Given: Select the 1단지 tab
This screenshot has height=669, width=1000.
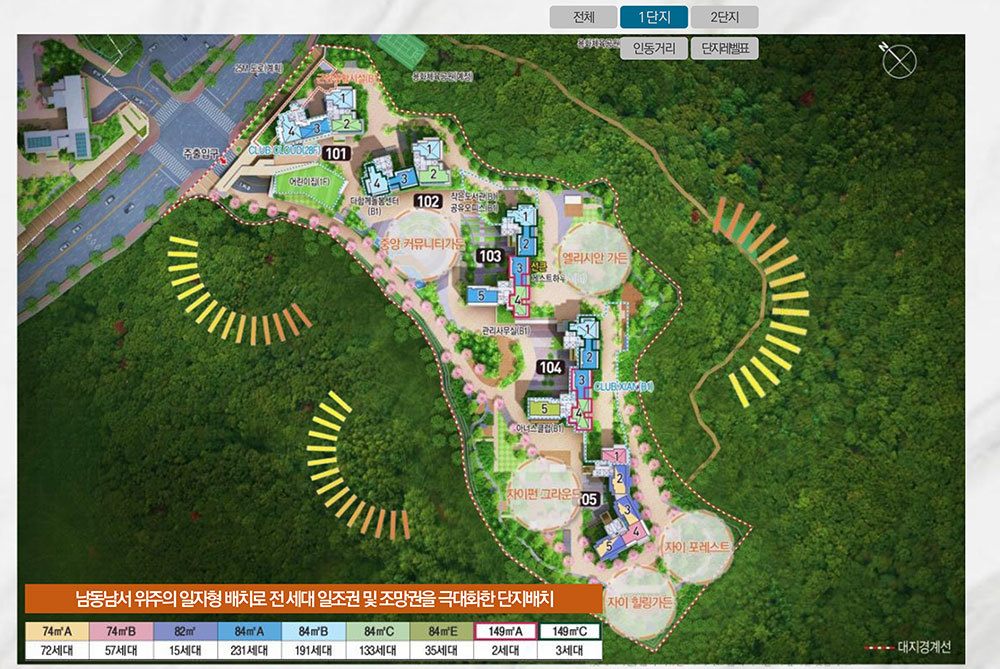Looking at the screenshot, I should [654, 17].
